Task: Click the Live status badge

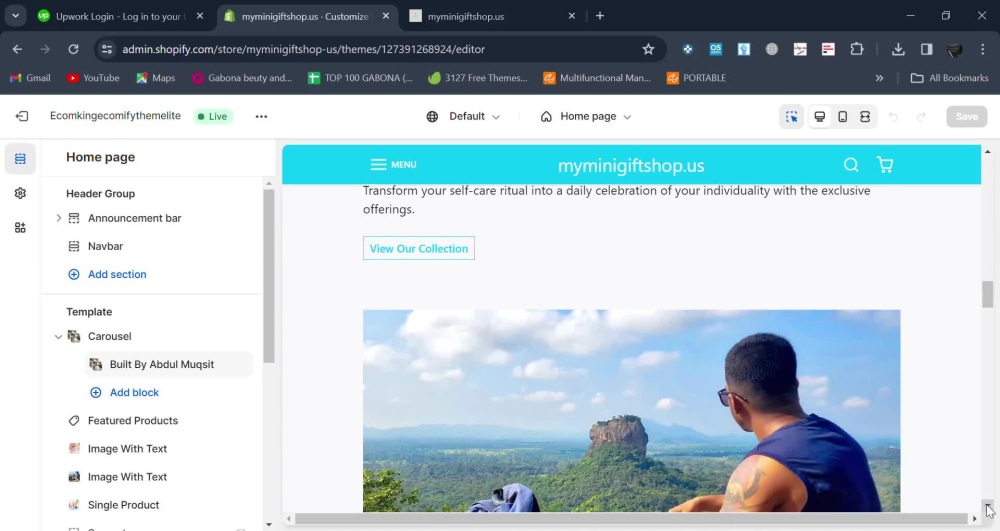Action: click(213, 117)
